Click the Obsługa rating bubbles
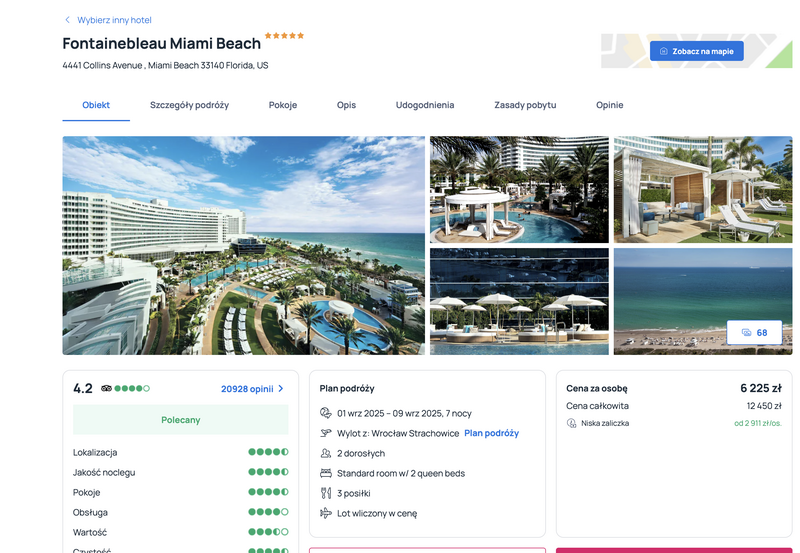 click(268, 512)
